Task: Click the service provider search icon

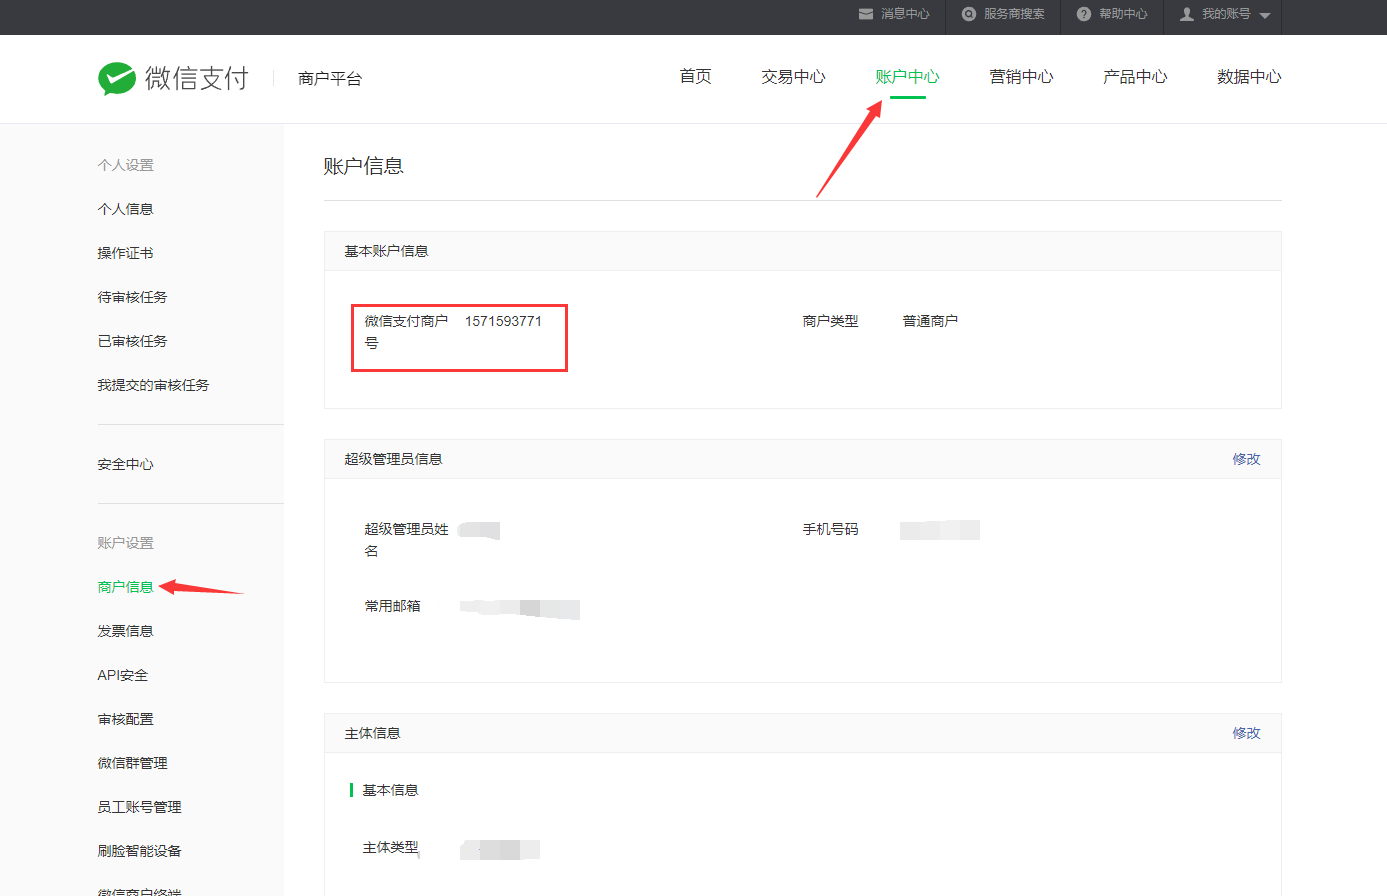Action: point(968,14)
